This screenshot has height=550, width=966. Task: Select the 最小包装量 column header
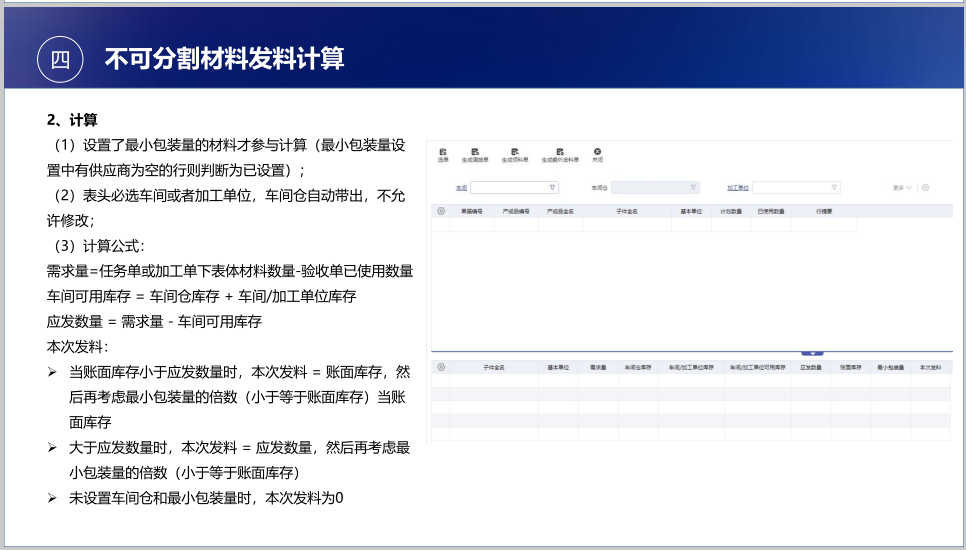890,368
